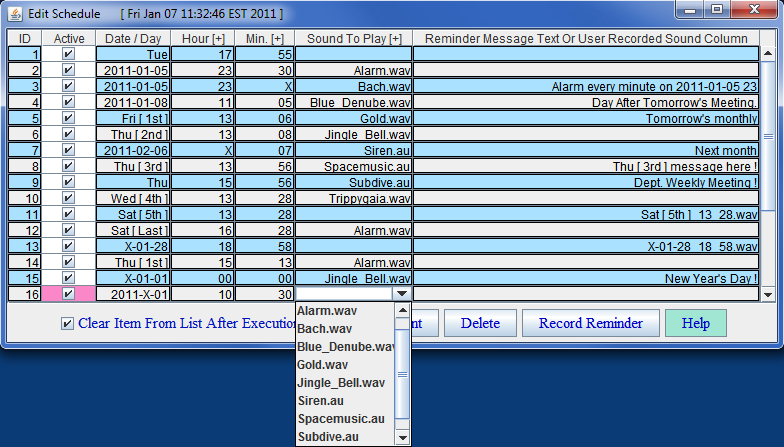Click the Delete button

point(480,324)
